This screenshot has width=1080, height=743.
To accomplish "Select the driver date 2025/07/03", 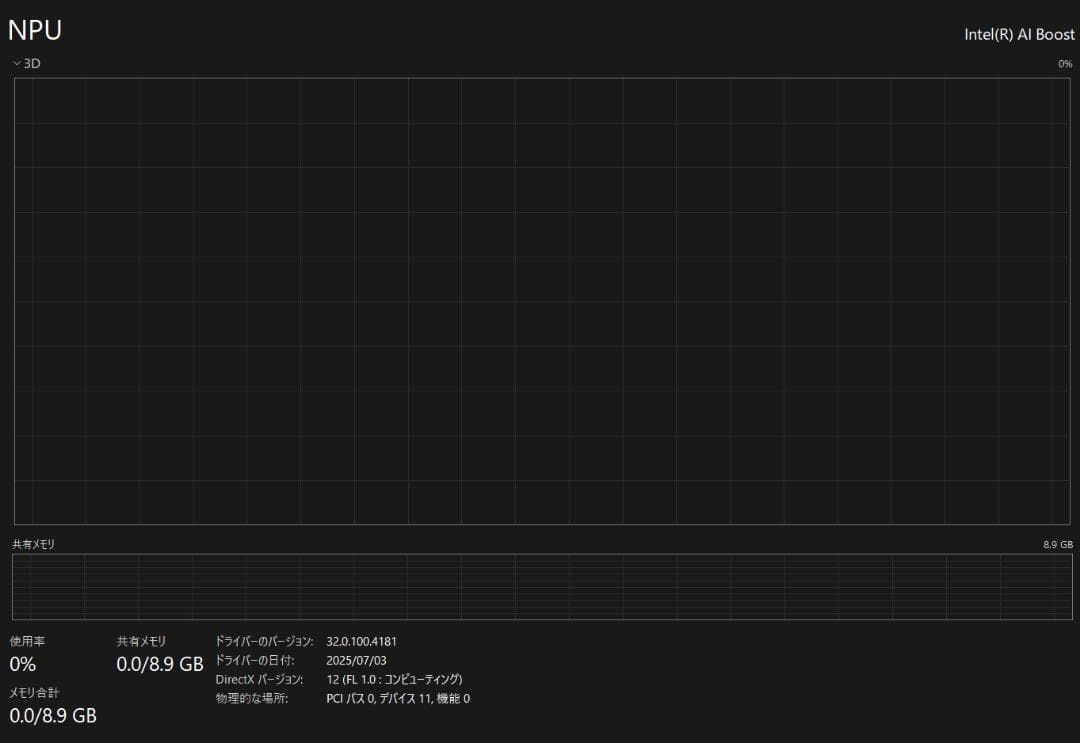I will (x=356, y=660).
